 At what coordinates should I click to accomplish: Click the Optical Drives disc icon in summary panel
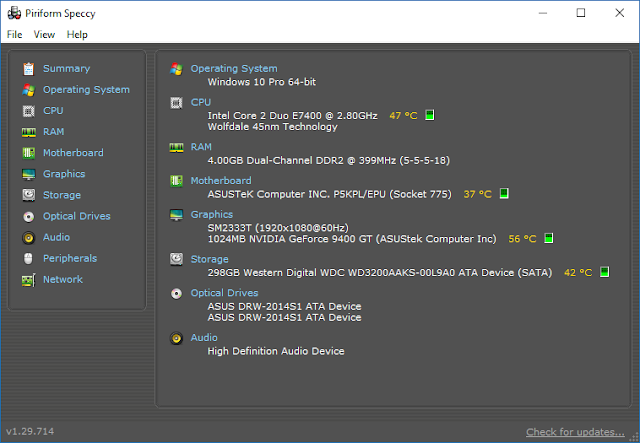click(x=176, y=294)
